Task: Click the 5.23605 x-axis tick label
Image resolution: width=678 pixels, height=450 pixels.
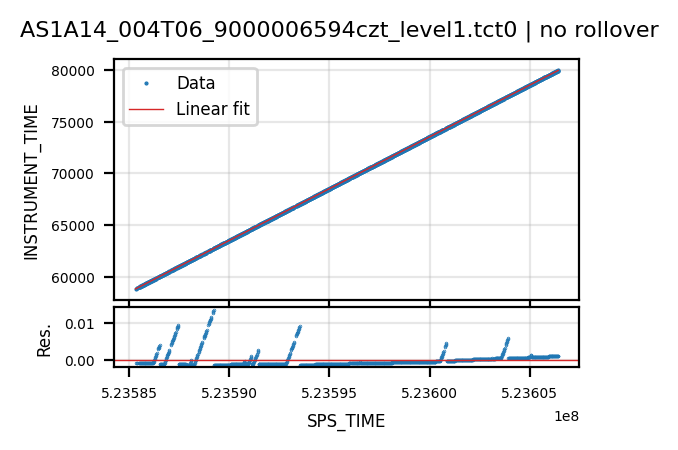Action: click(x=529, y=393)
